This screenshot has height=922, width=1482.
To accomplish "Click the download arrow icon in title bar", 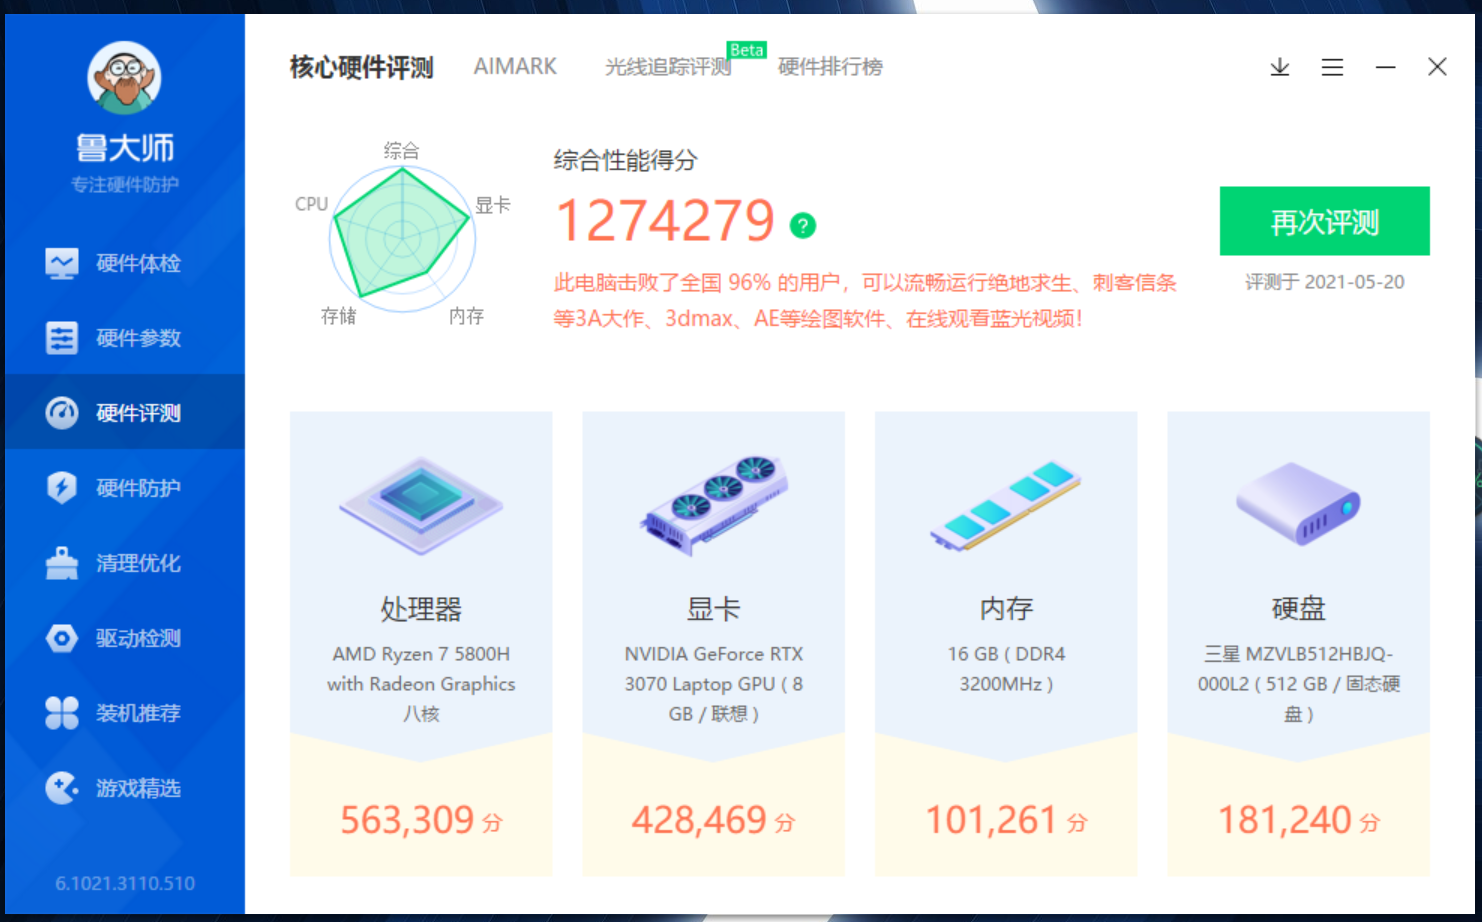I will pos(1280,67).
